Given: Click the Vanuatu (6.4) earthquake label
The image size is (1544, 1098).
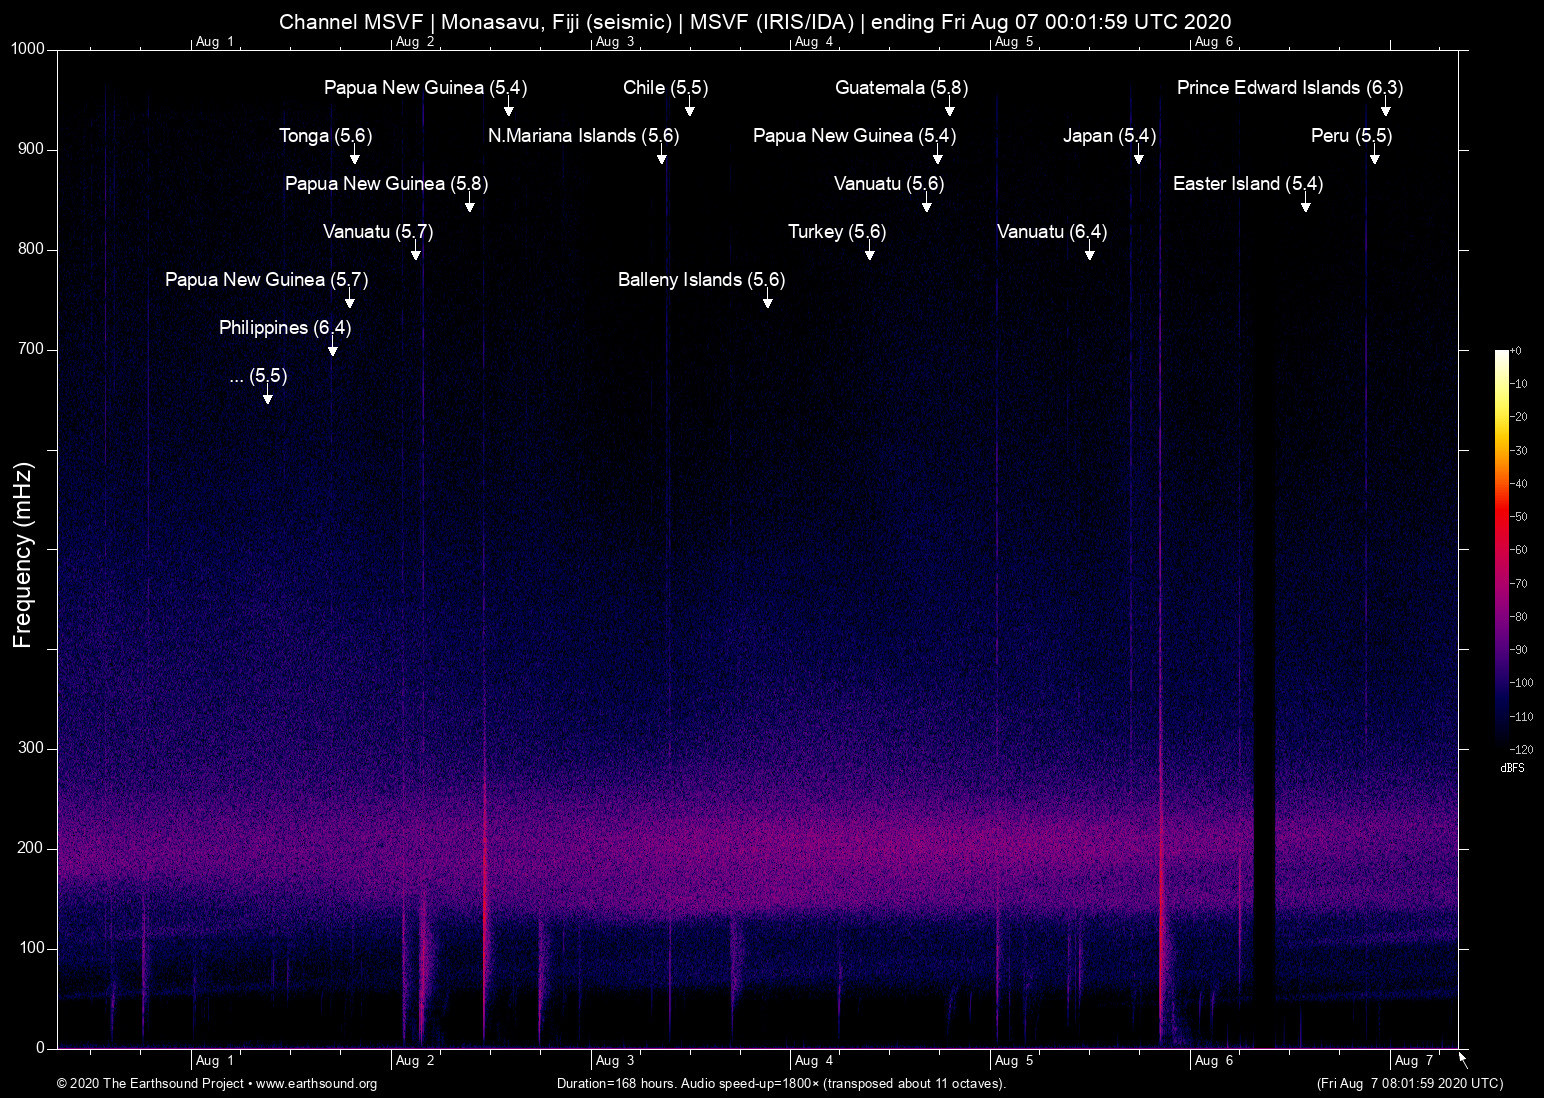Looking at the screenshot, I should pyautogui.click(x=1052, y=232).
